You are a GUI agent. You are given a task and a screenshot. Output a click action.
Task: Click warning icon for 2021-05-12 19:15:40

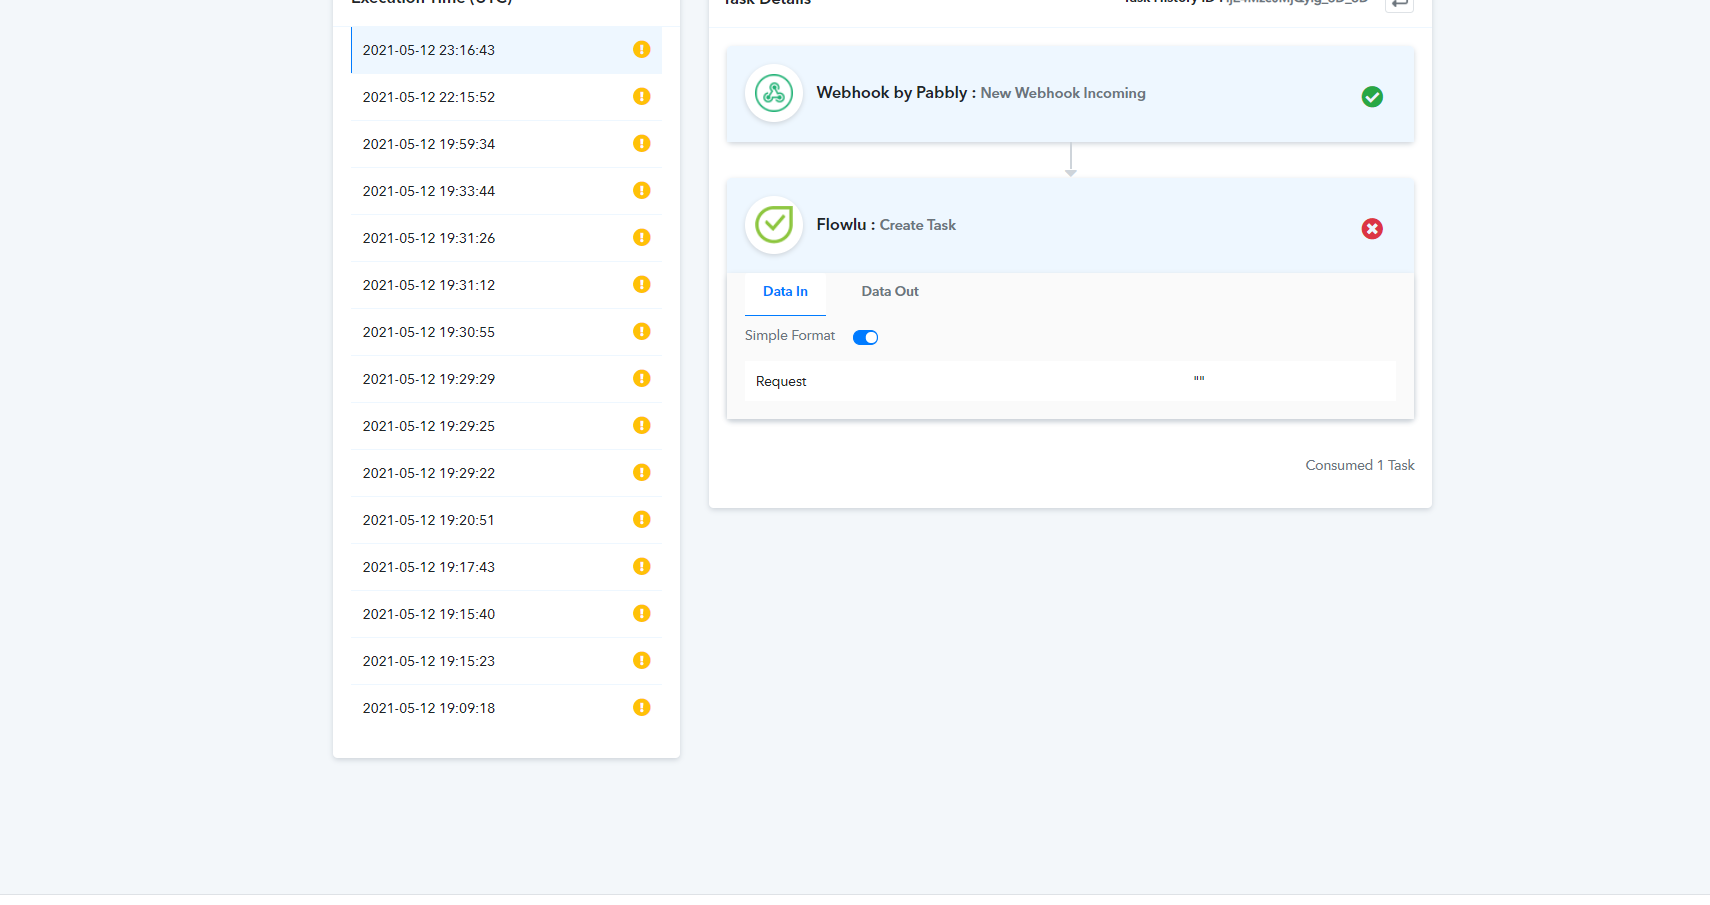pyautogui.click(x=642, y=613)
